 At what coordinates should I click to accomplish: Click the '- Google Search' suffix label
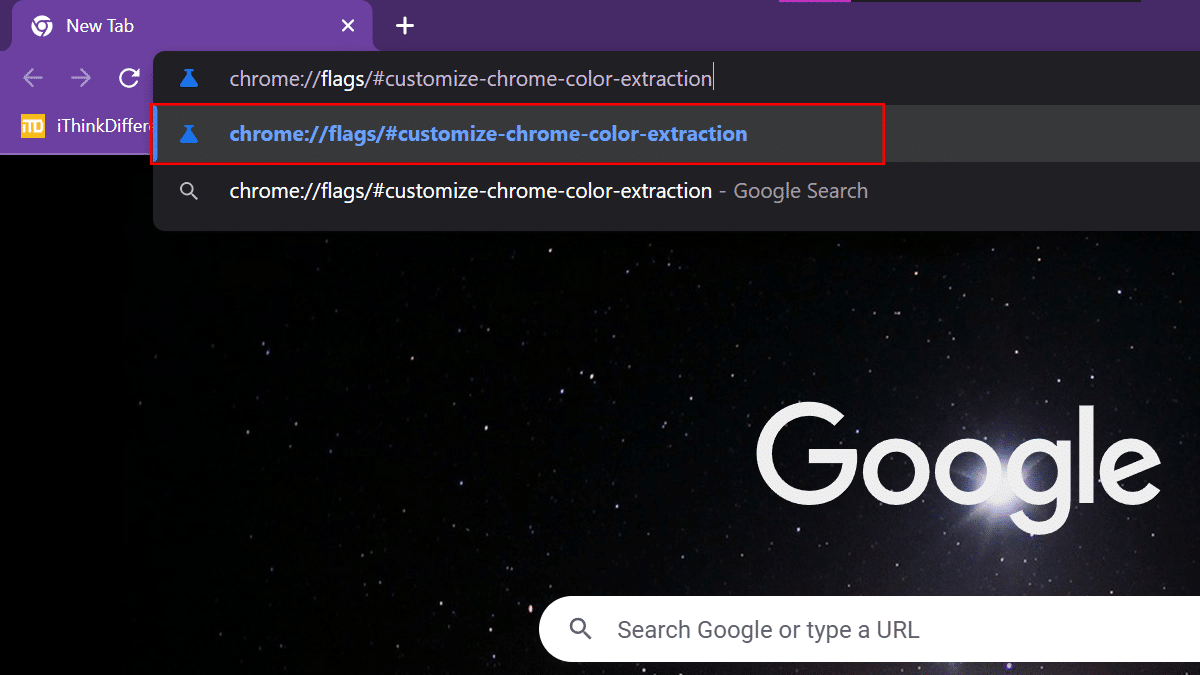[794, 191]
